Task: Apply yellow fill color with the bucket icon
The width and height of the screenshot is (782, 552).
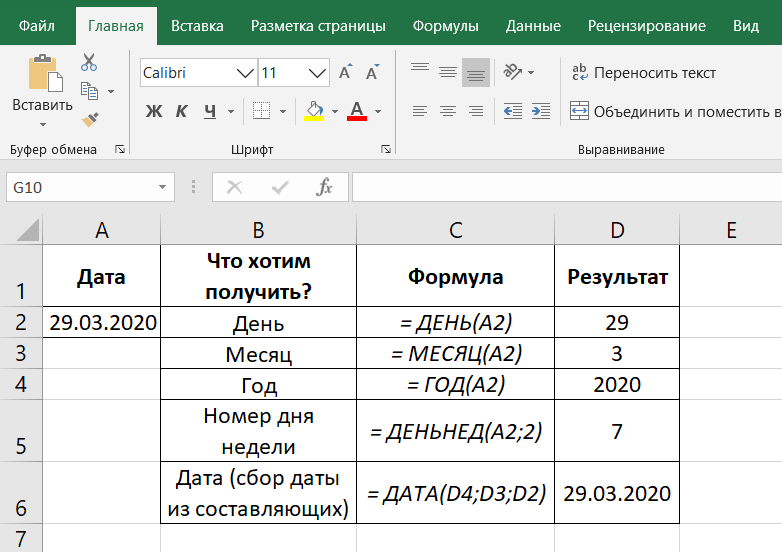Action: (x=314, y=111)
